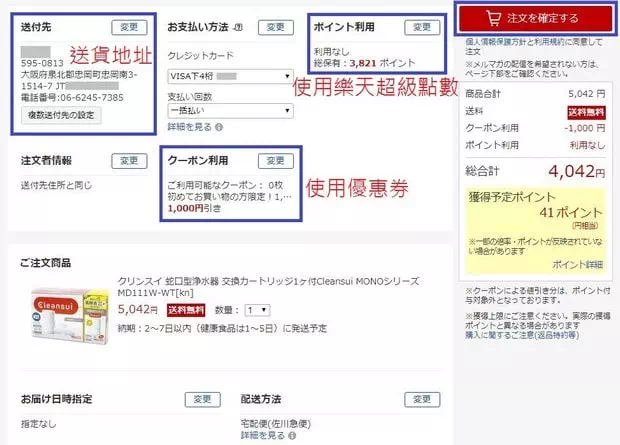The image size is (620, 445).
Task: Click 送料無料 badge in order summary
Action: coord(586,112)
